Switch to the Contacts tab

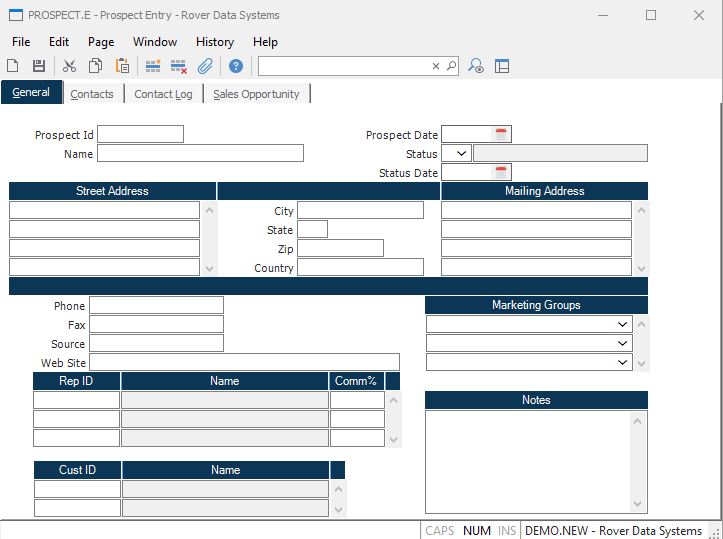(x=92, y=94)
